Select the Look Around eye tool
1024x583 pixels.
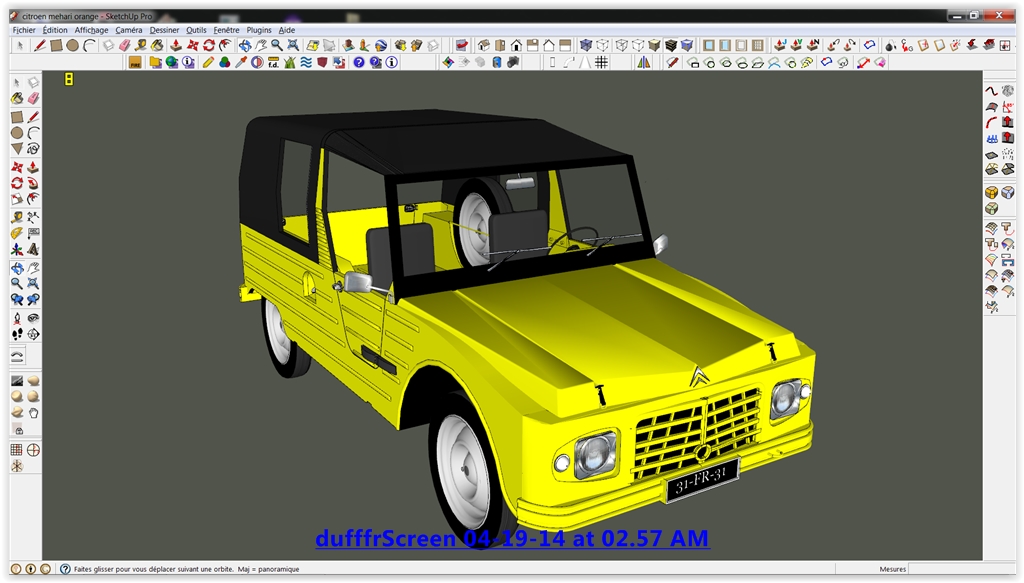[33, 318]
